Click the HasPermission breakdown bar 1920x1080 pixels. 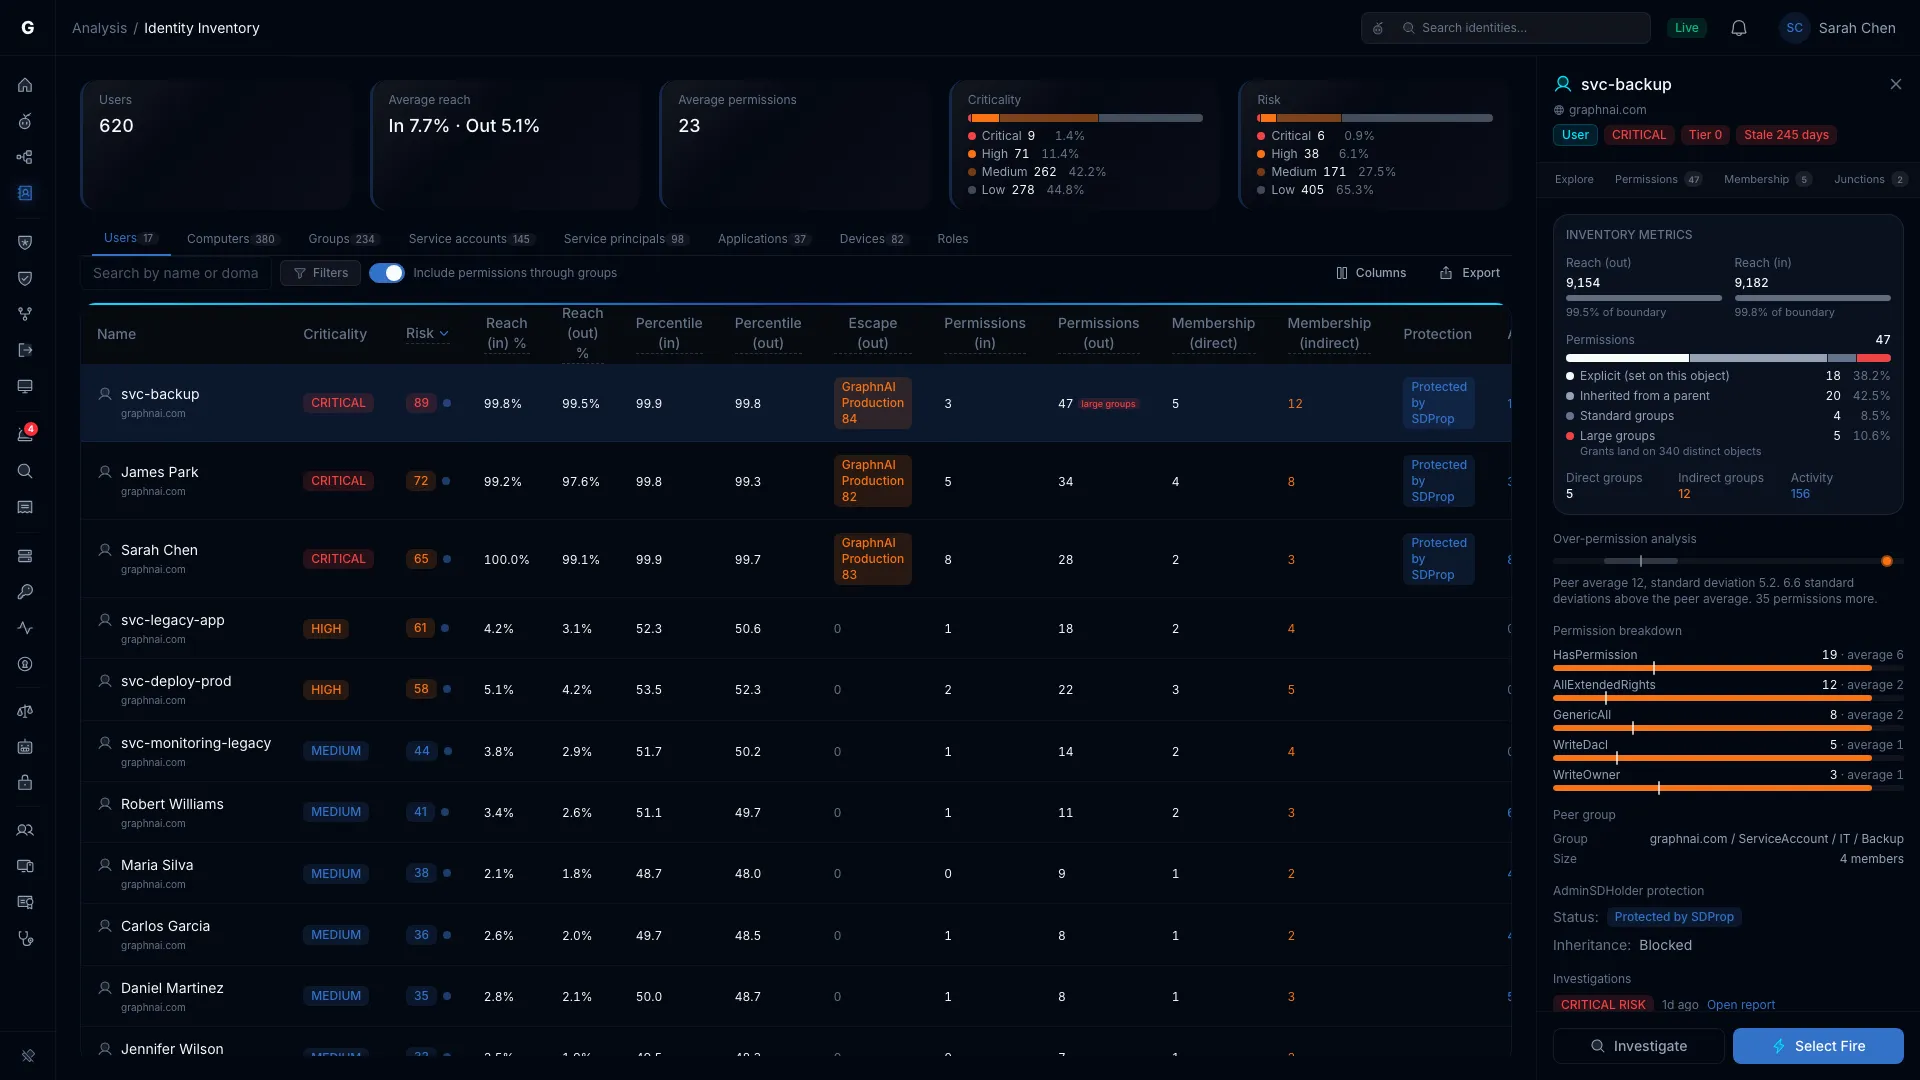pos(1727,668)
